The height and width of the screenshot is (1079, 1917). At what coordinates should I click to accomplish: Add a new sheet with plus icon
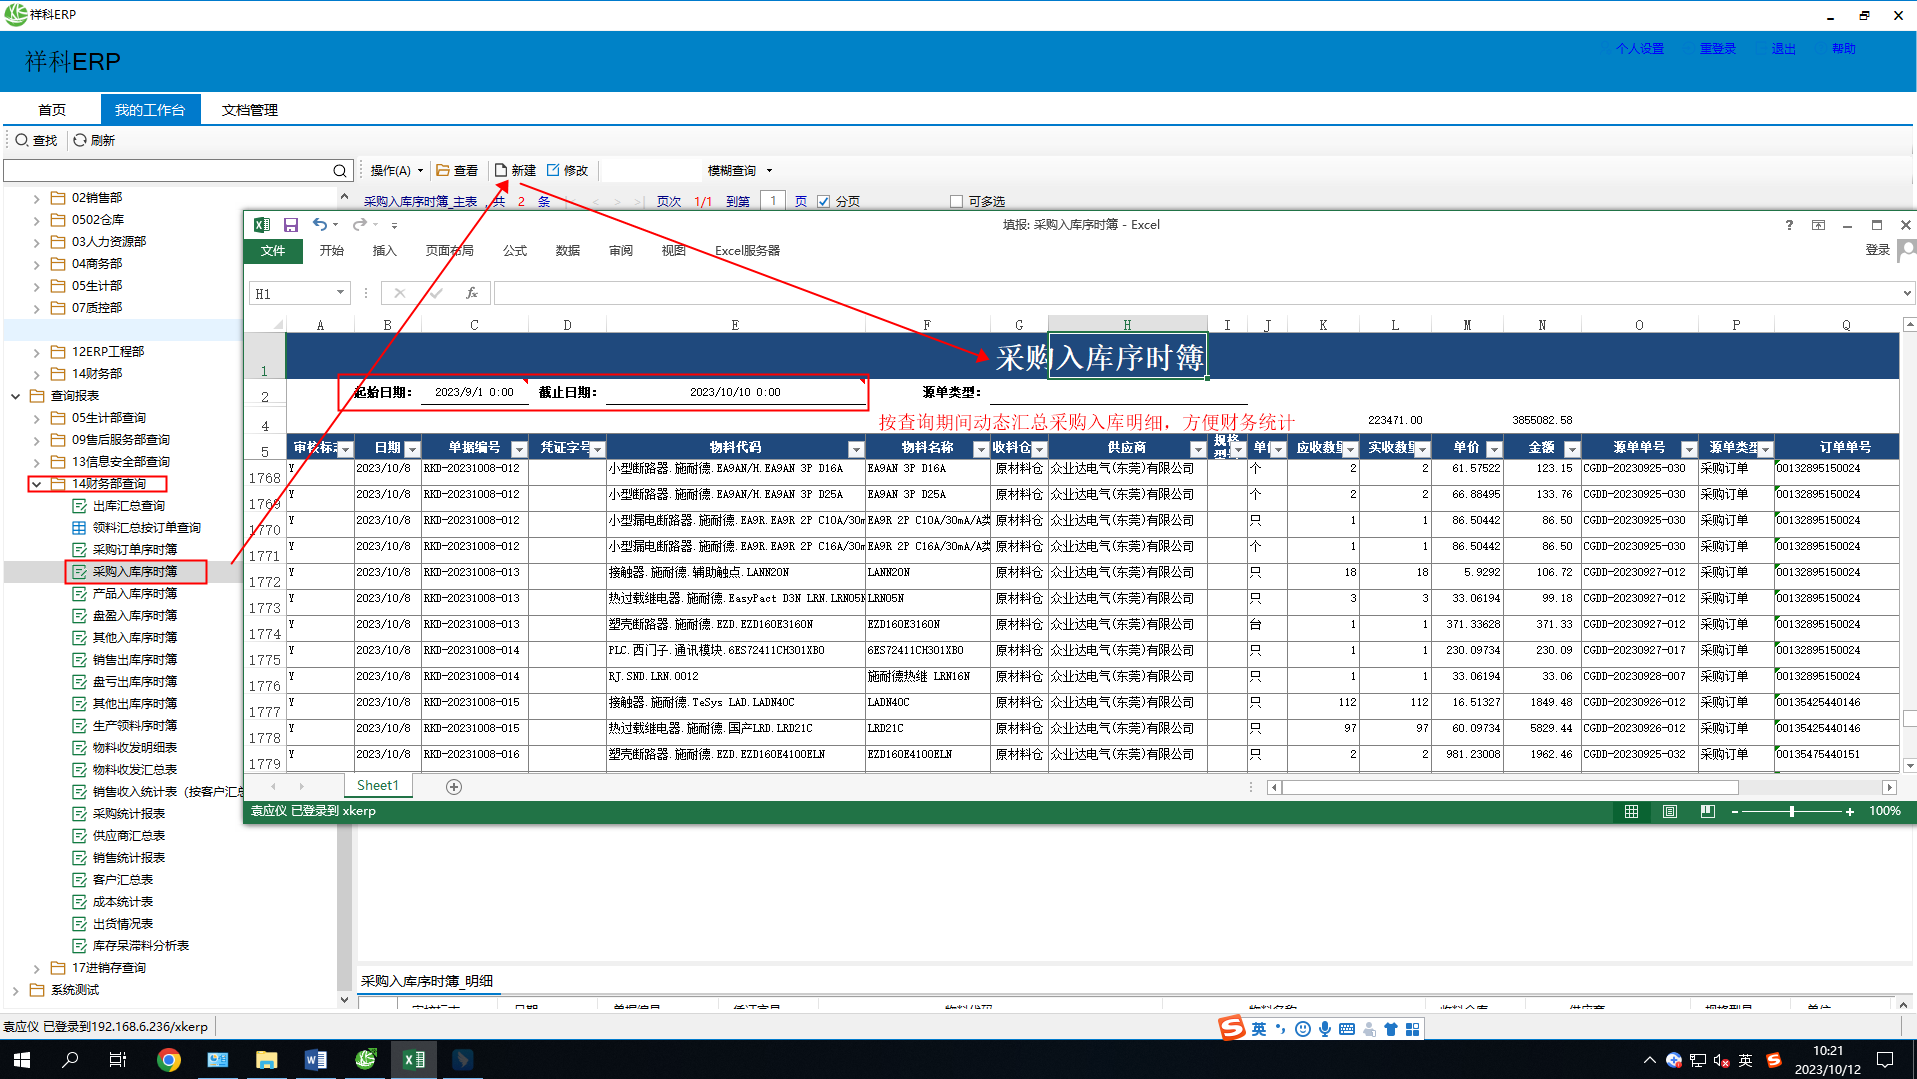454,787
